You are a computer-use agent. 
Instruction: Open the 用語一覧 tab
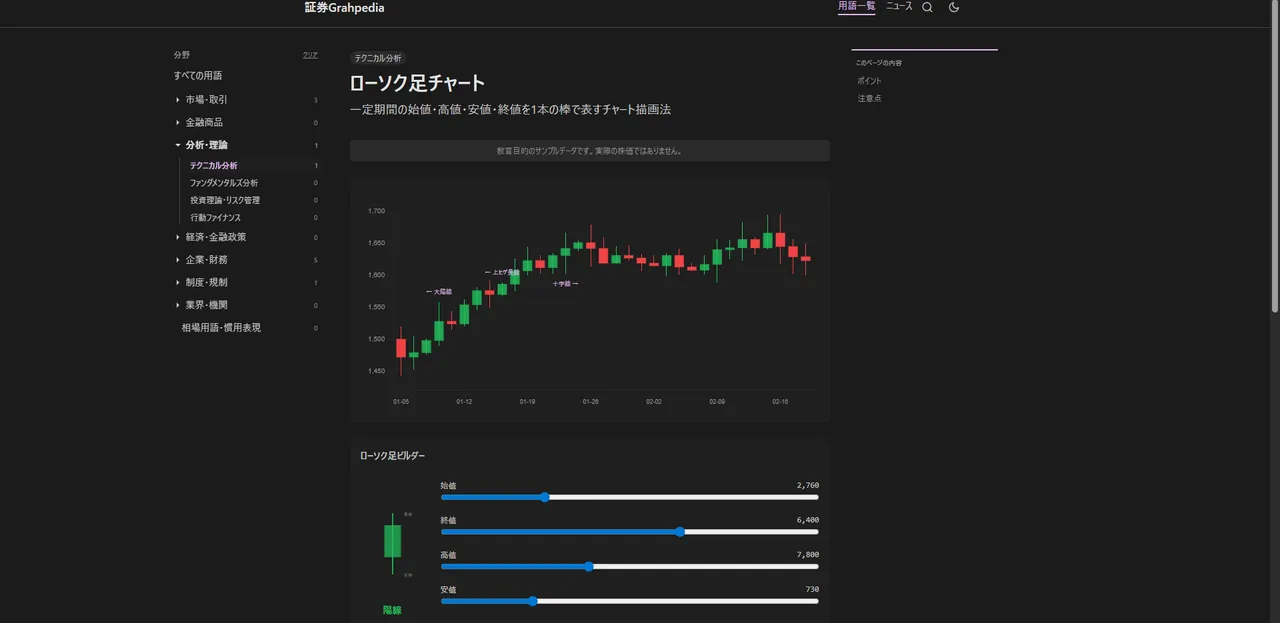click(x=856, y=7)
